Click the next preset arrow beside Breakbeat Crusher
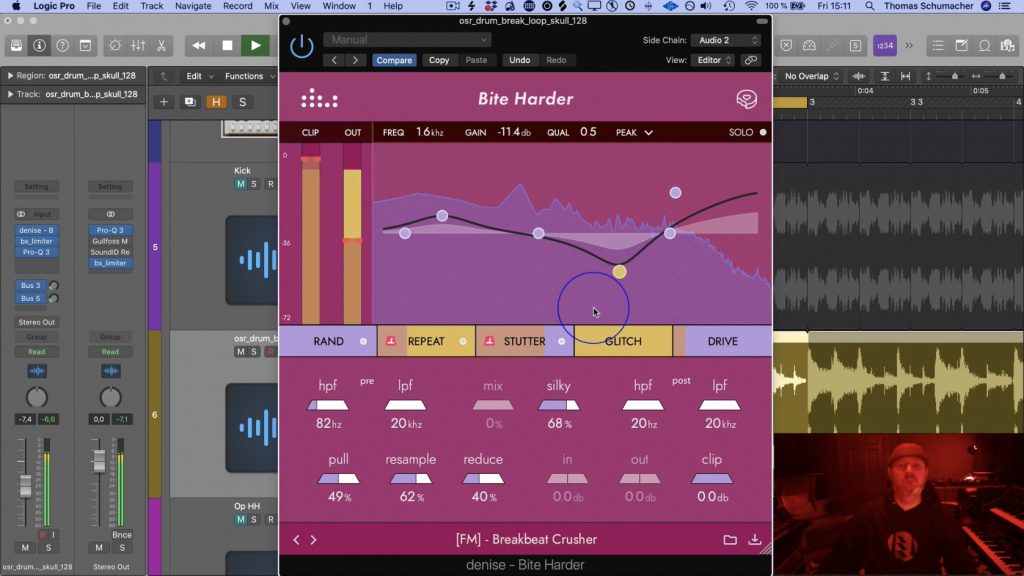This screenshot has height=576, width=1024. pos(313,539)
